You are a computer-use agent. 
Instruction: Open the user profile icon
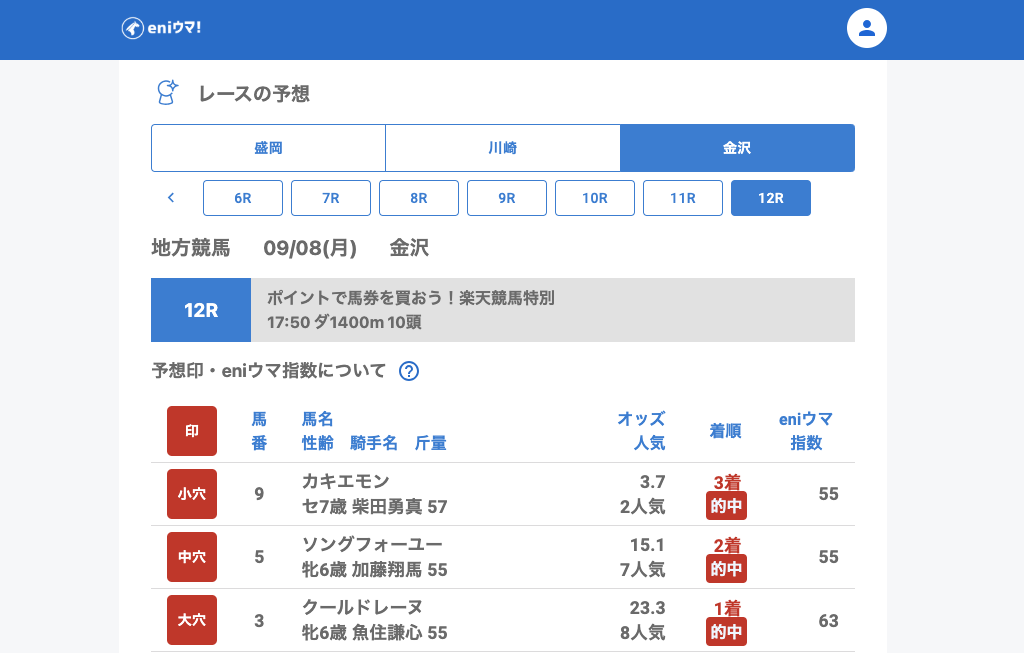[x=867, y=28]
